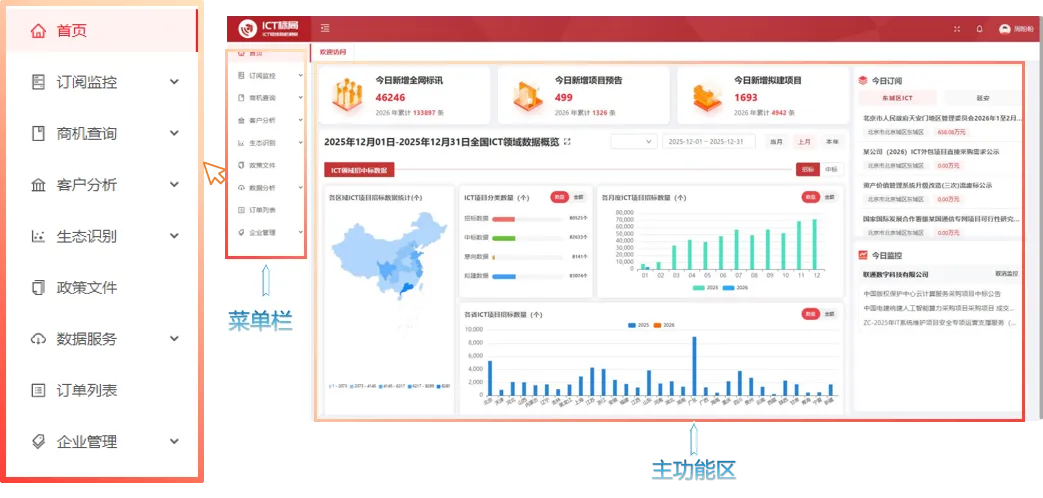Click the ICT标局 logo in dashboard header
1043x498 pixels.
point(269,29)
